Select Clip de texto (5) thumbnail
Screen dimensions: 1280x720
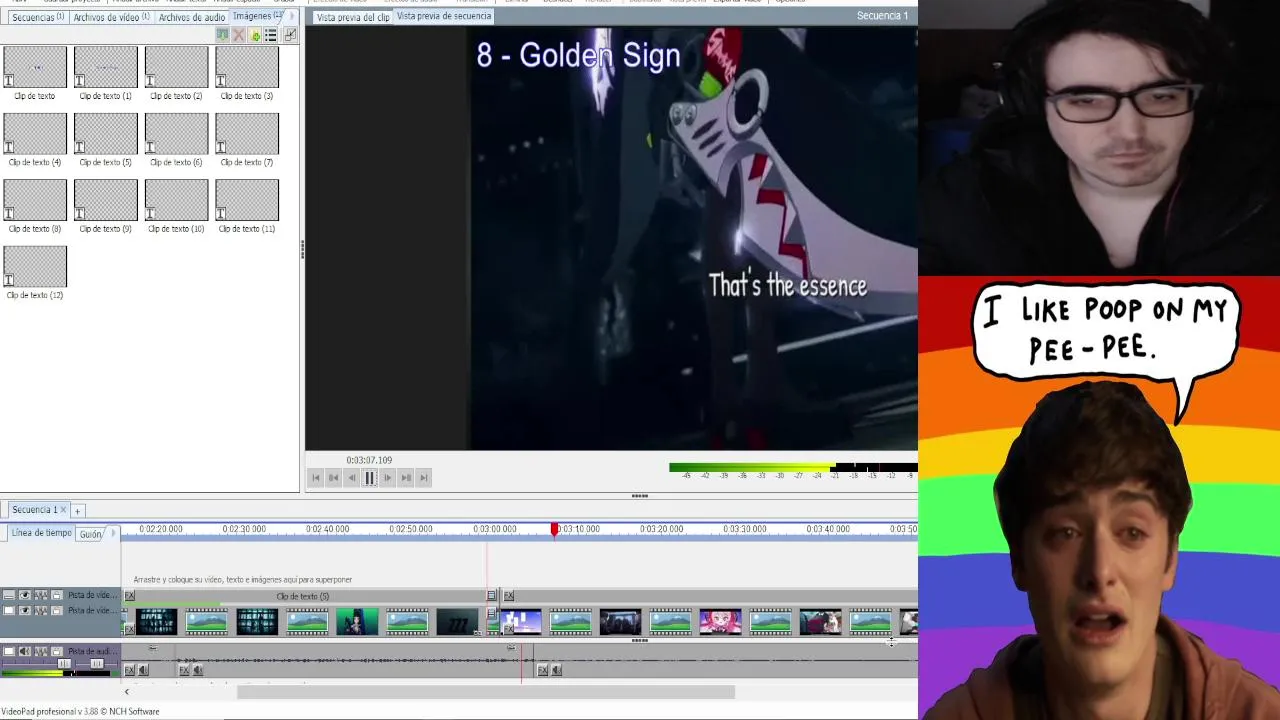[x=105, y=134]
